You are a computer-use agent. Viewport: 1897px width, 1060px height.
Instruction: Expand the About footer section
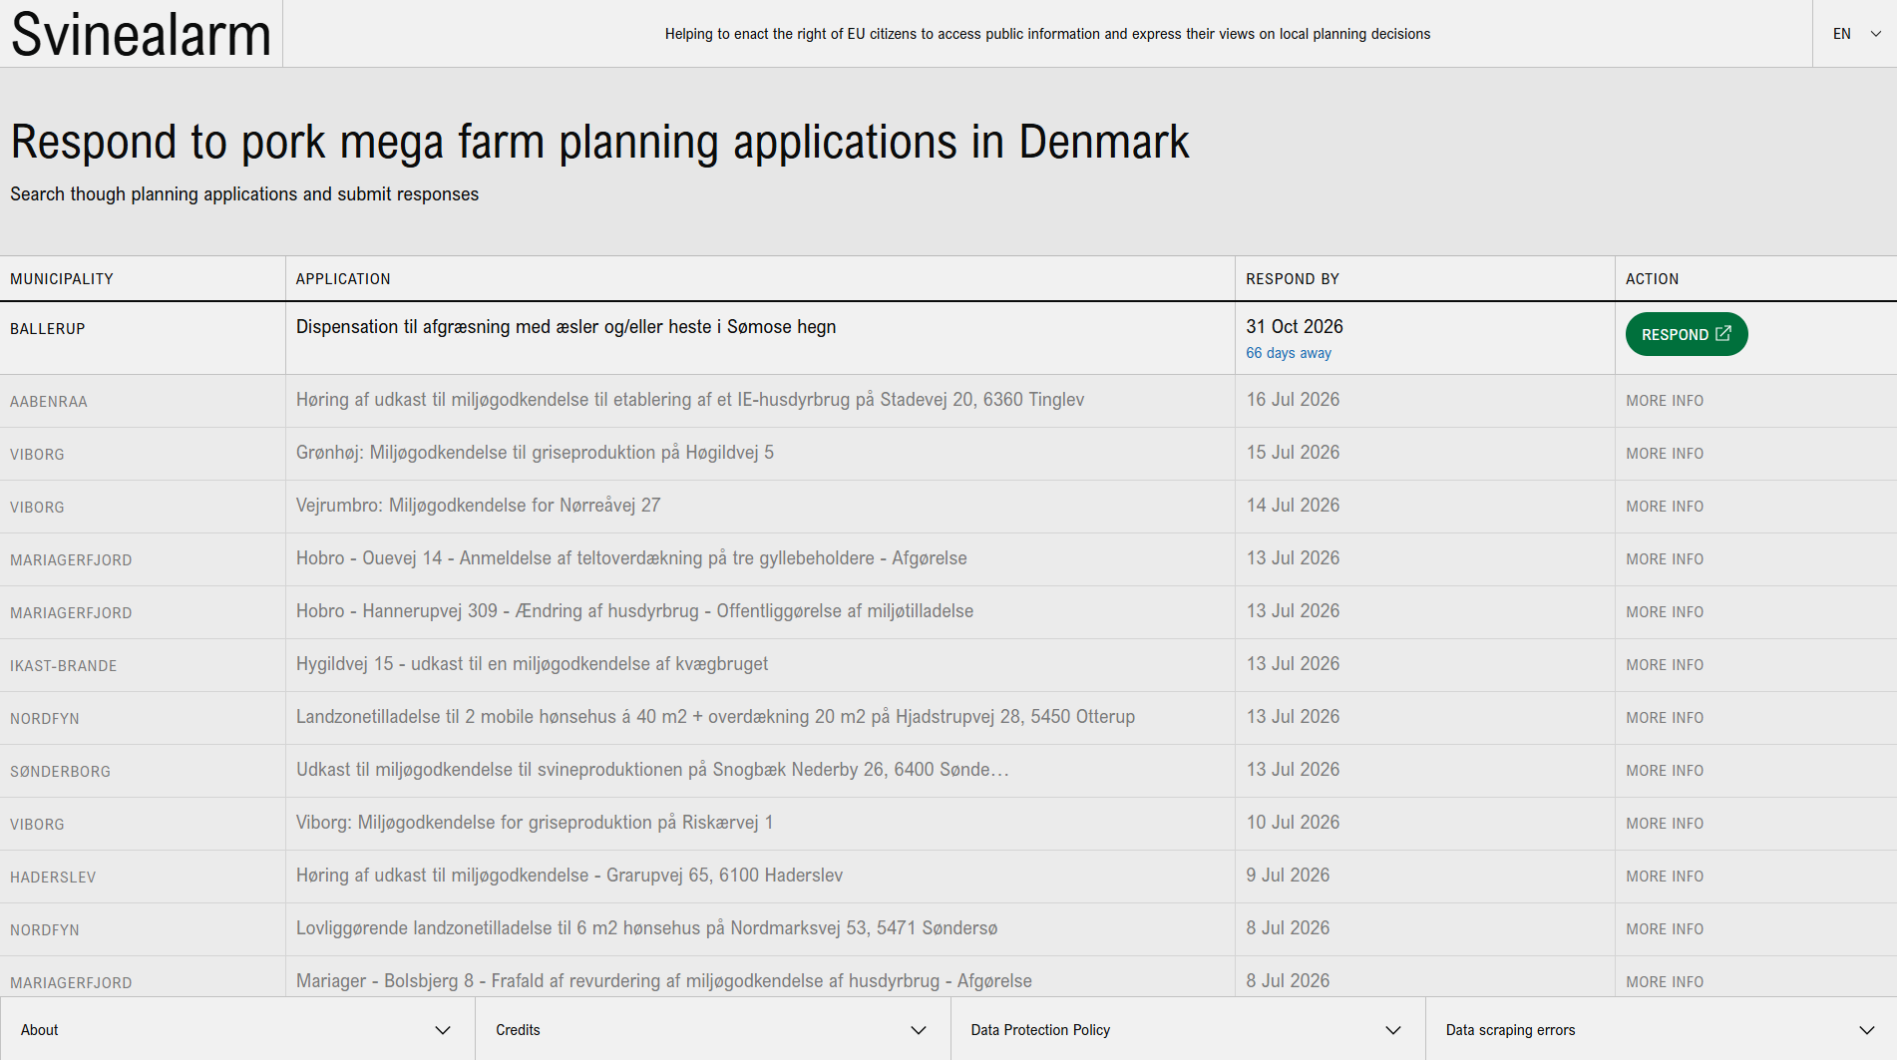(237, 1029)
